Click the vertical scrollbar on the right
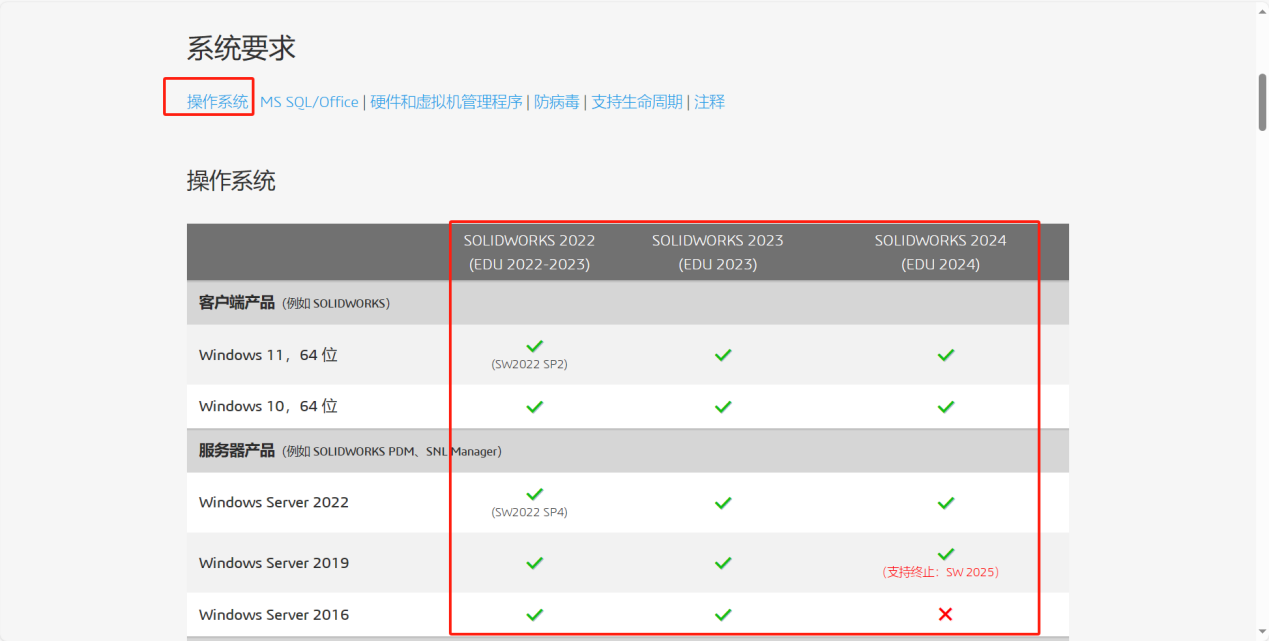 [x=1261, y=95]
